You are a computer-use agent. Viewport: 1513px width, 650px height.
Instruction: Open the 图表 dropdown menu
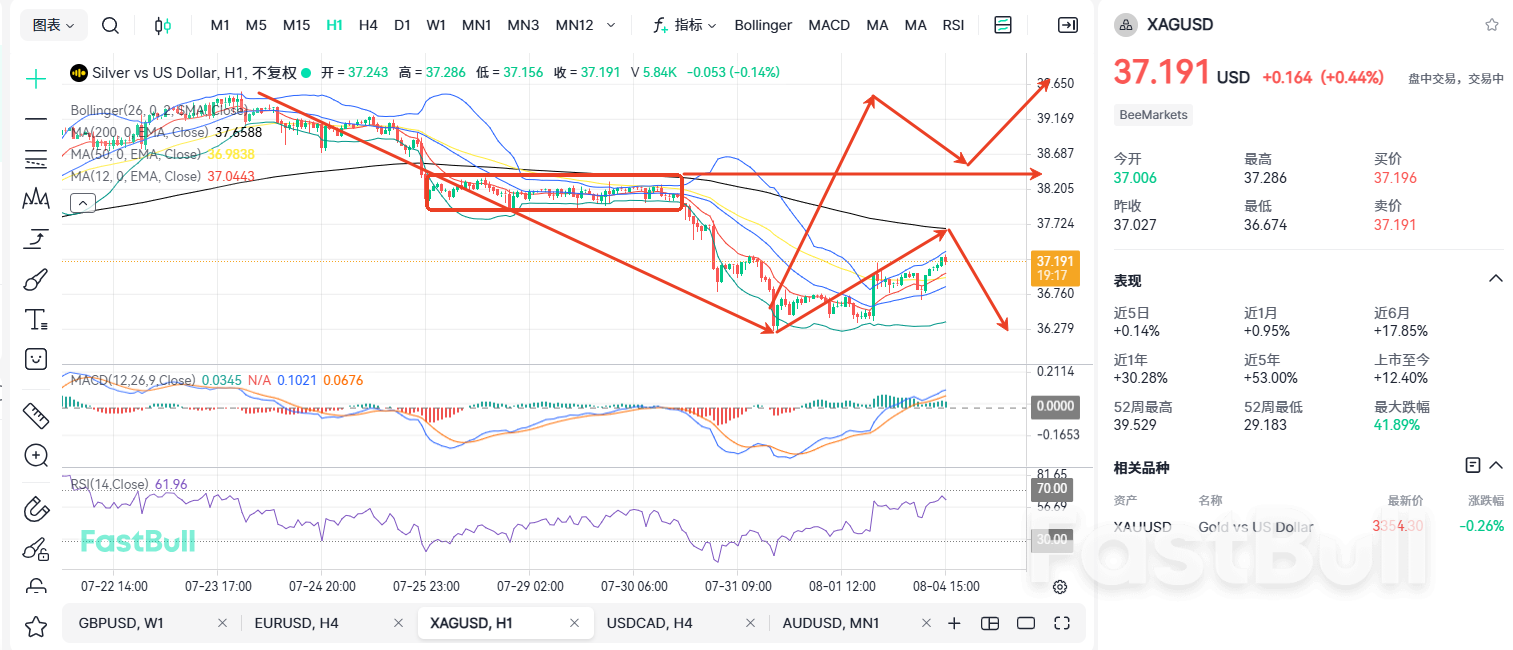click(x=53, y=25)
